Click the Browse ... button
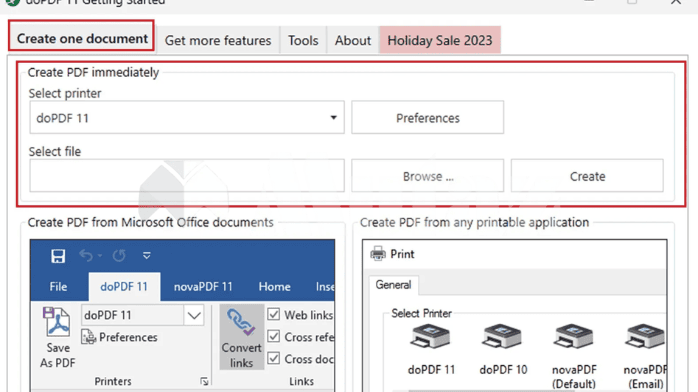This screenshot has height=392, width=698. pyautogui.click(x=427, y=176)
